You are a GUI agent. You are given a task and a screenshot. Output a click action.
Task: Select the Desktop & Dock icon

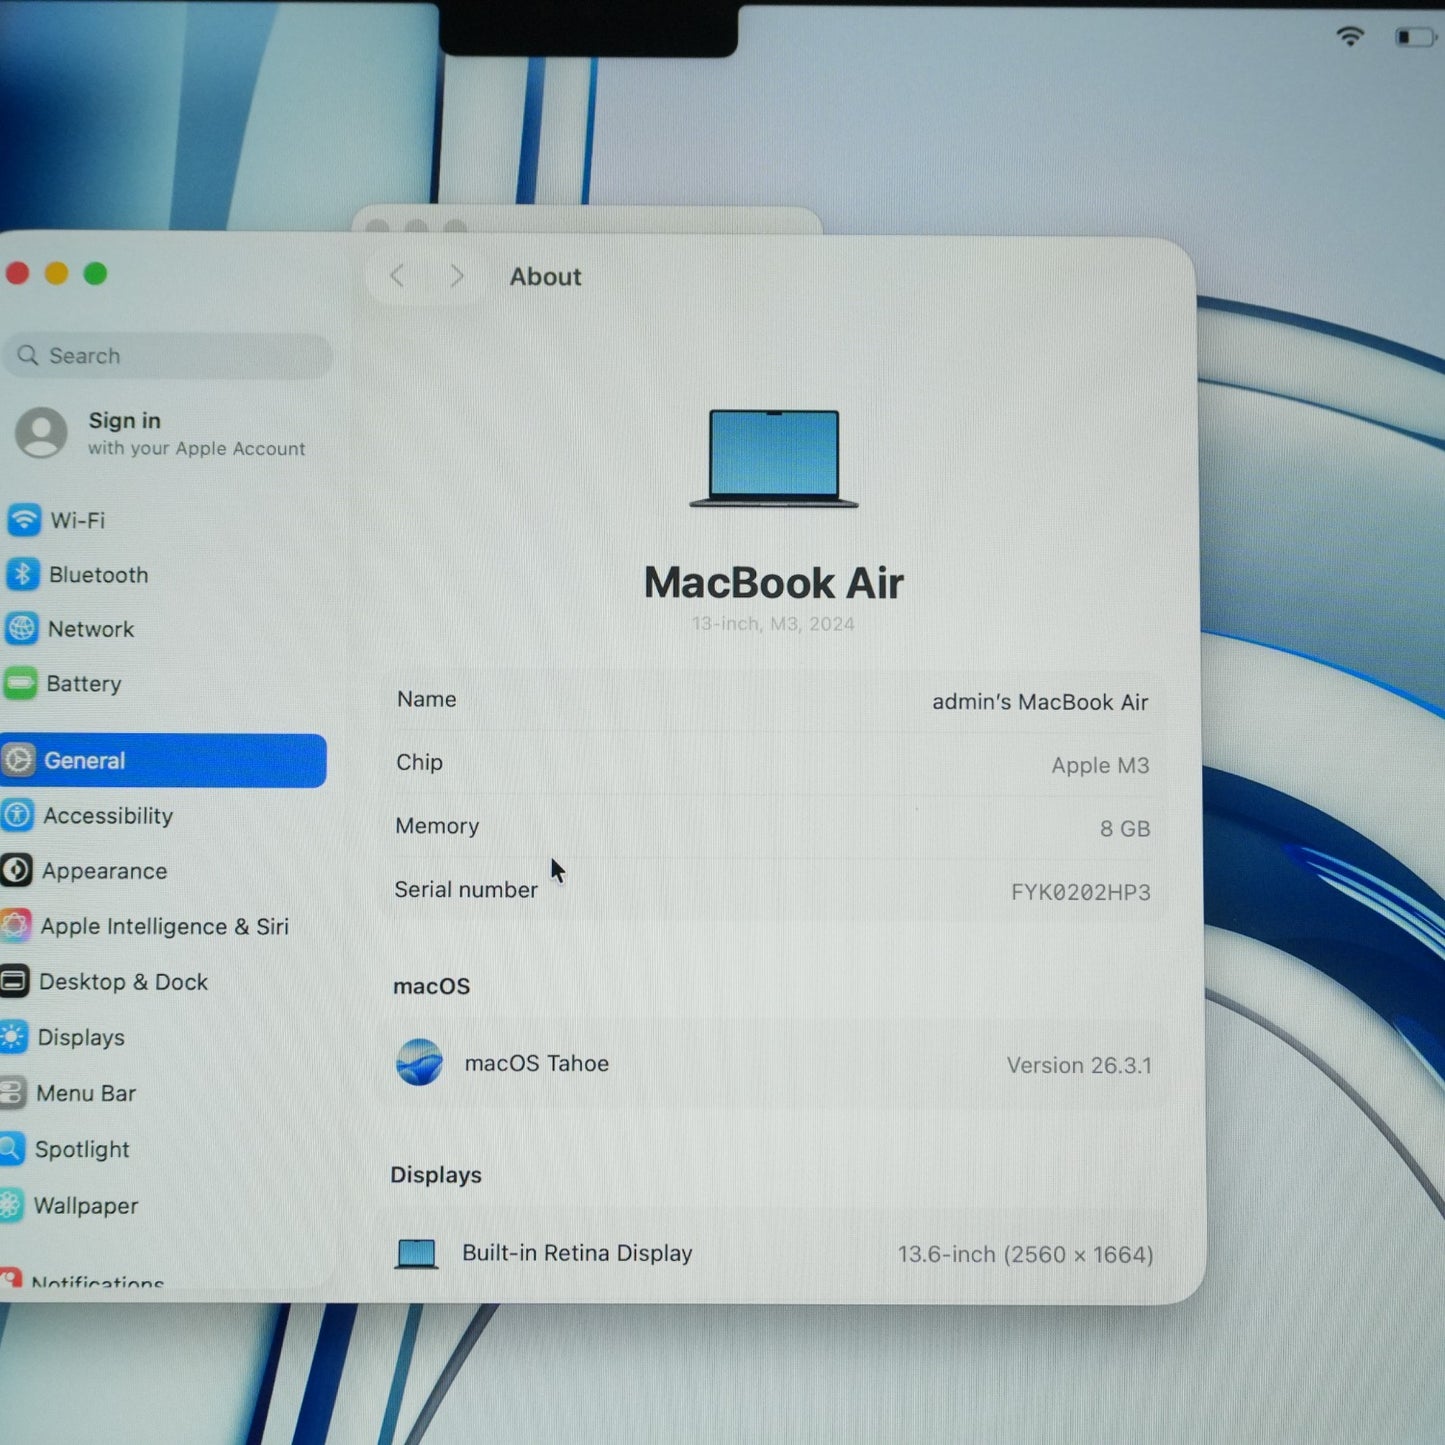pos(14,981)
